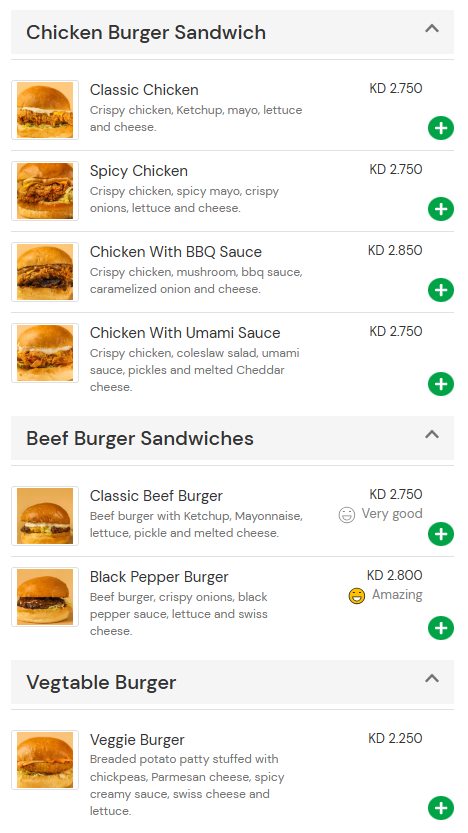This screenshot has width=468, height=833.
Task: Add Classic Chicken to cart with plus icon
Action: click(x=441, y=128)
